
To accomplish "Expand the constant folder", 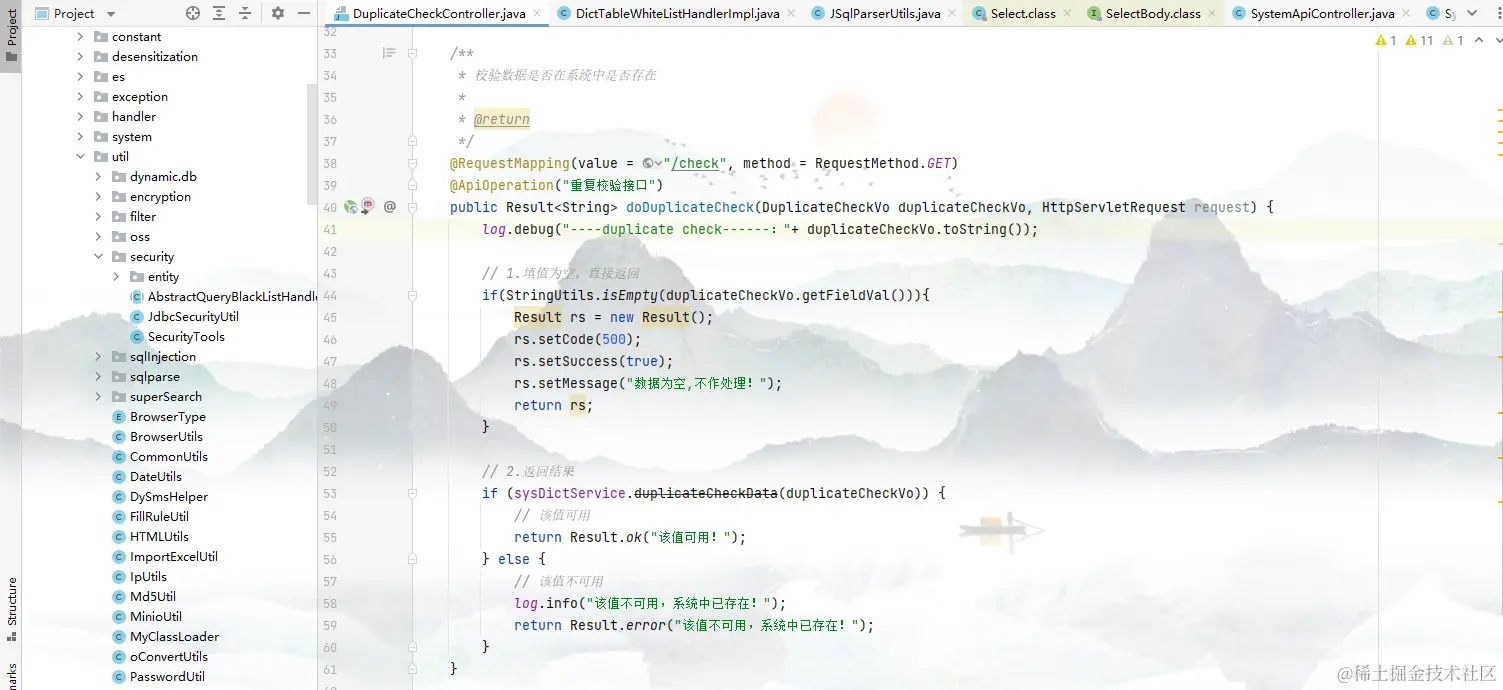I will [80, 37].
